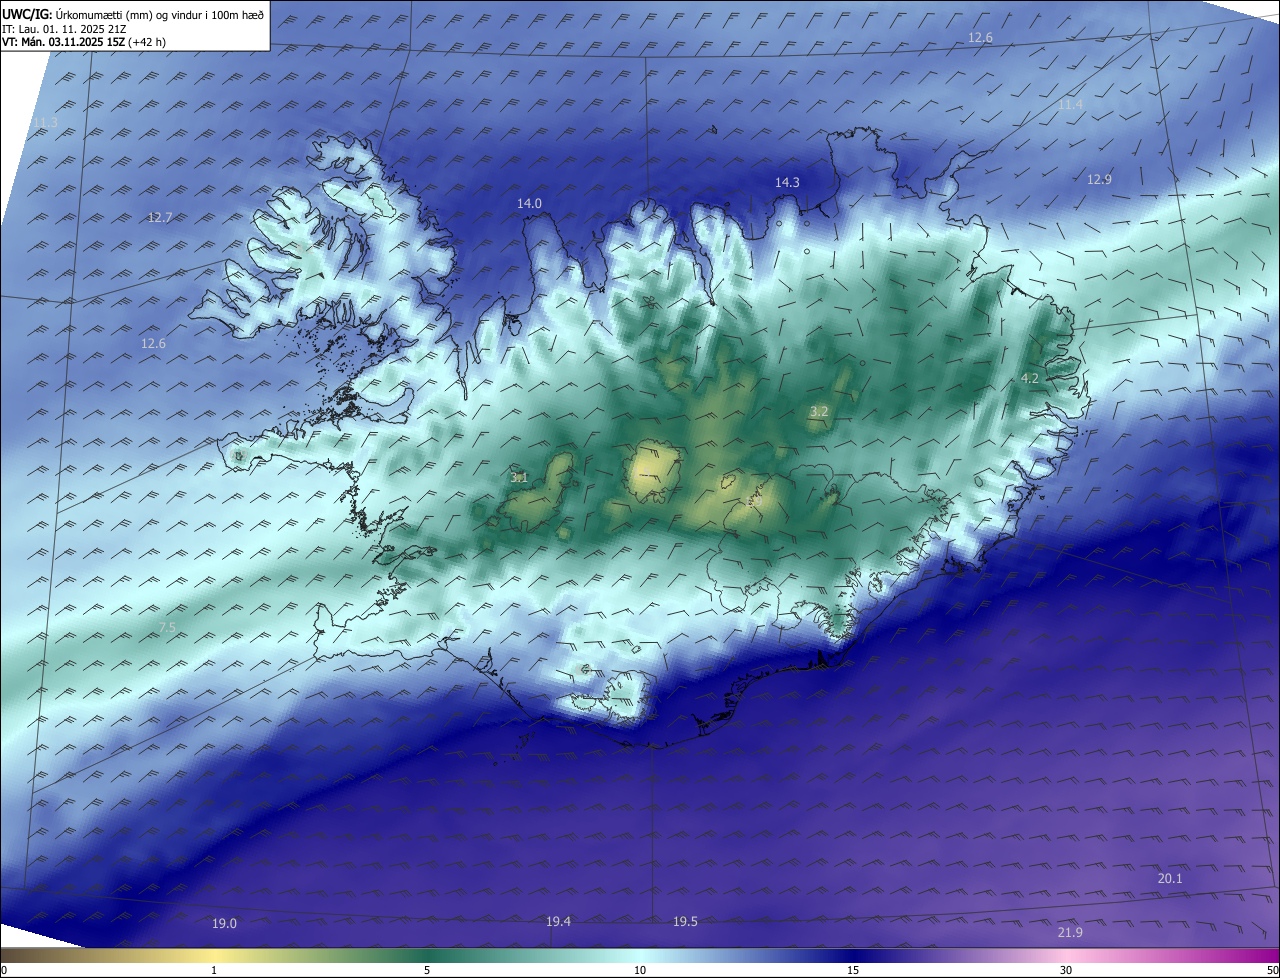Click the title 'UWC/IG: Úrkomumætti (mm) og vindur'

point(133,14)
